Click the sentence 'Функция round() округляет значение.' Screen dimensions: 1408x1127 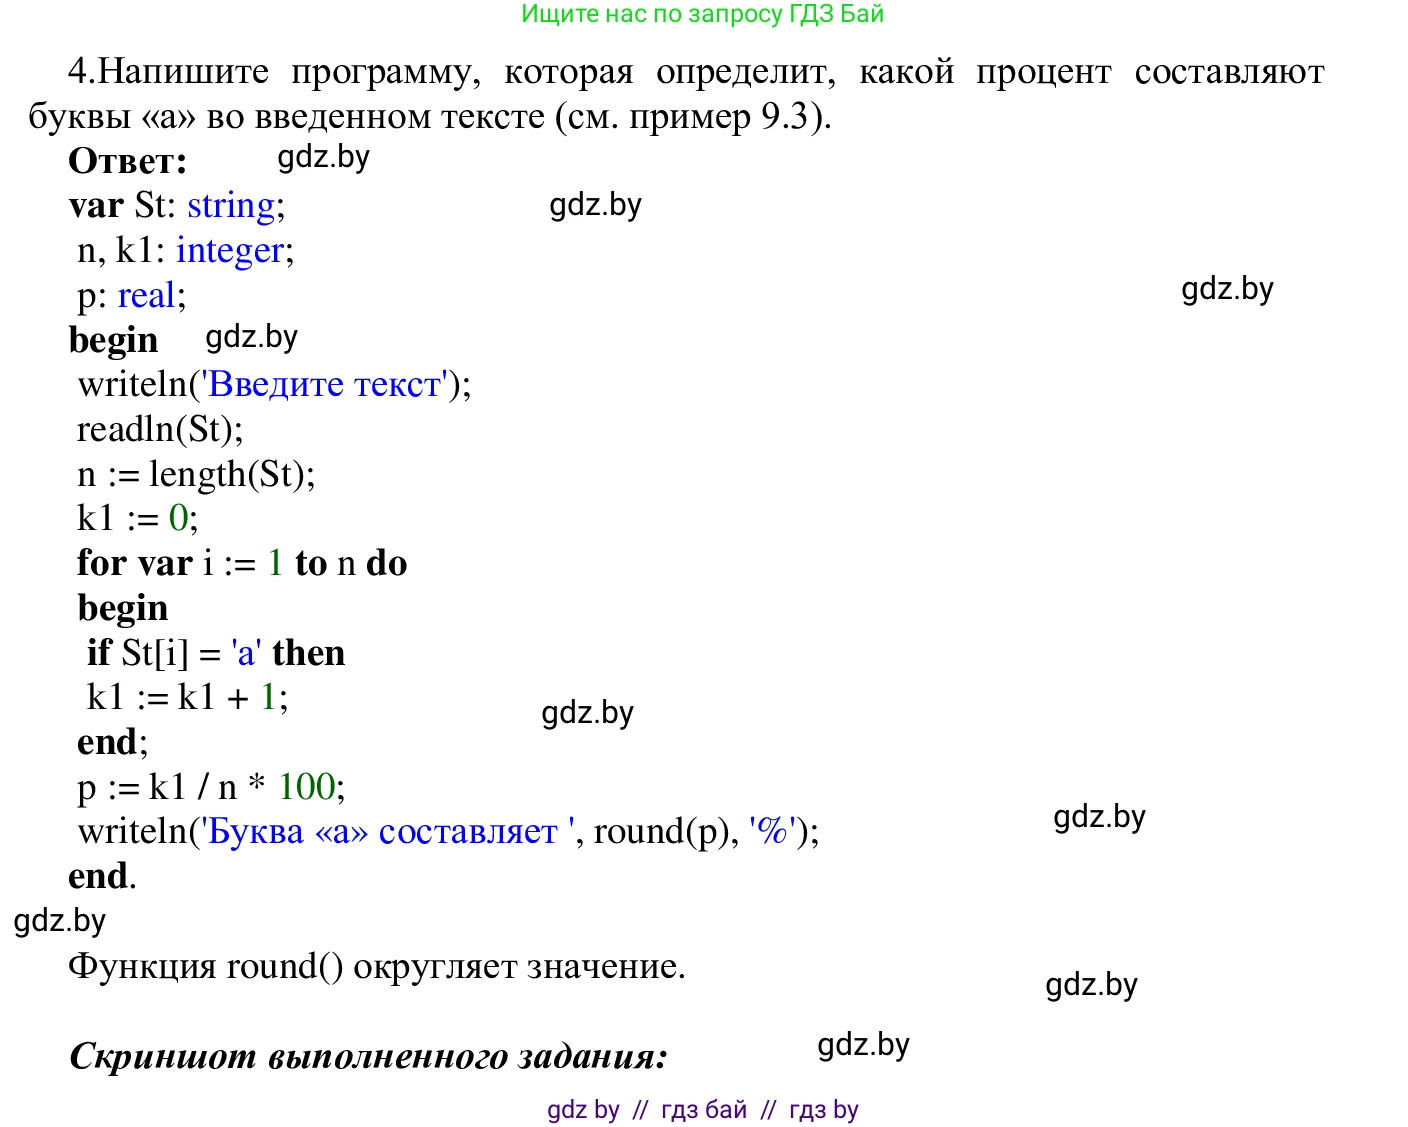[x=377, y=967]
